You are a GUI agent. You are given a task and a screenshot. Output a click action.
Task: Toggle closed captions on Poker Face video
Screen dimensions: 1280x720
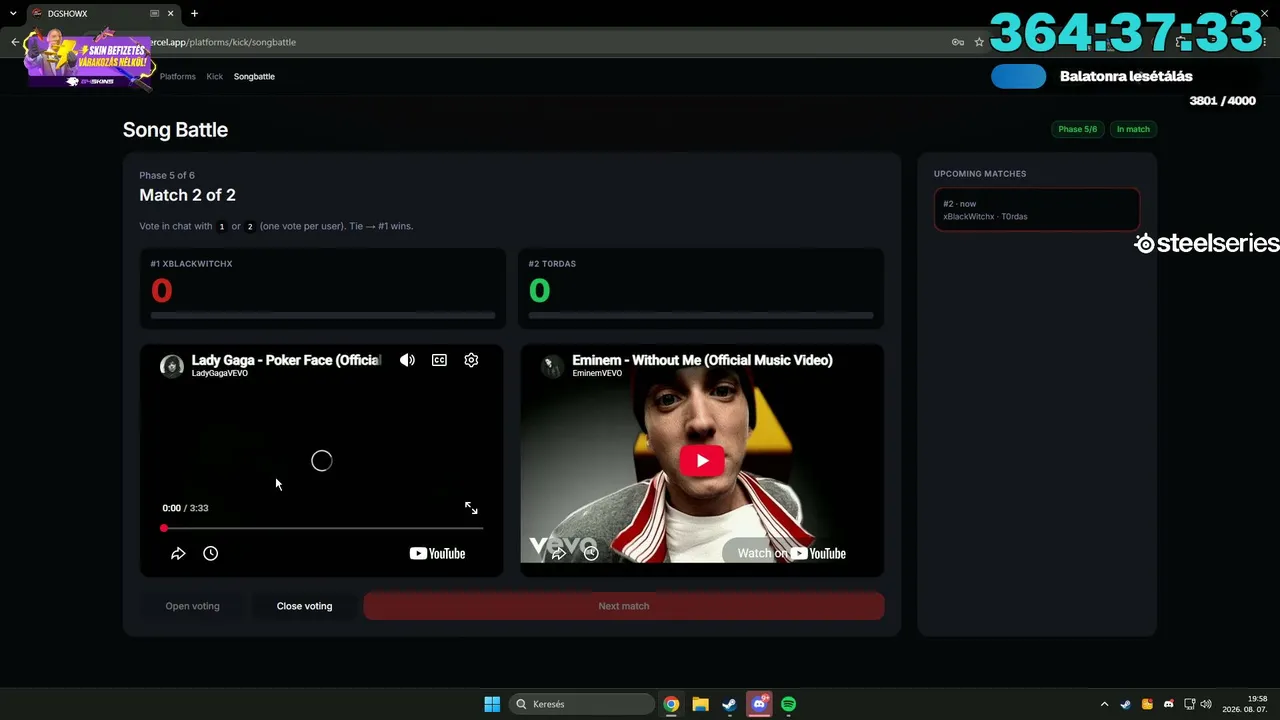pos(439,360)
